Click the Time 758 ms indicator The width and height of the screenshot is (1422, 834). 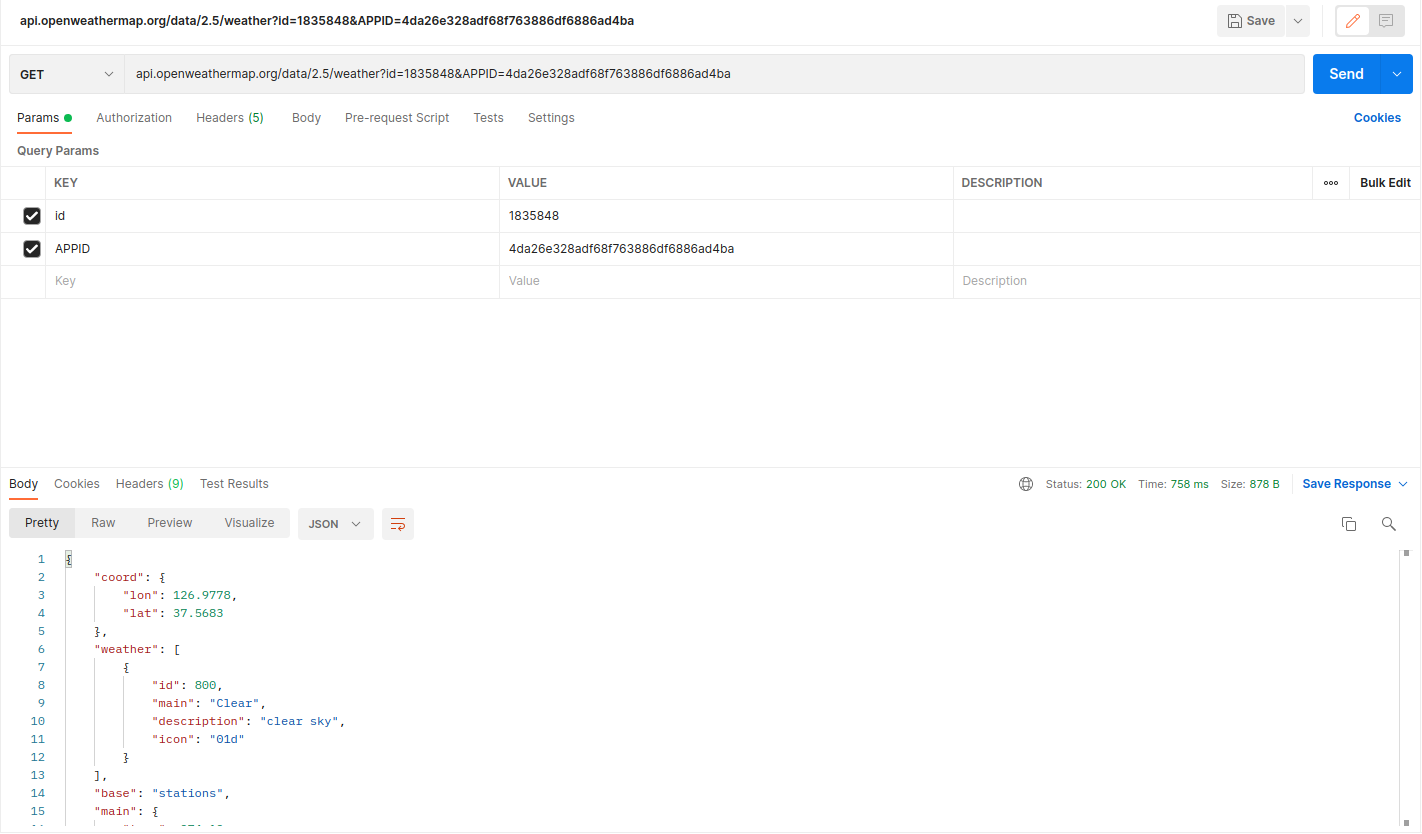pos(1173,484)
